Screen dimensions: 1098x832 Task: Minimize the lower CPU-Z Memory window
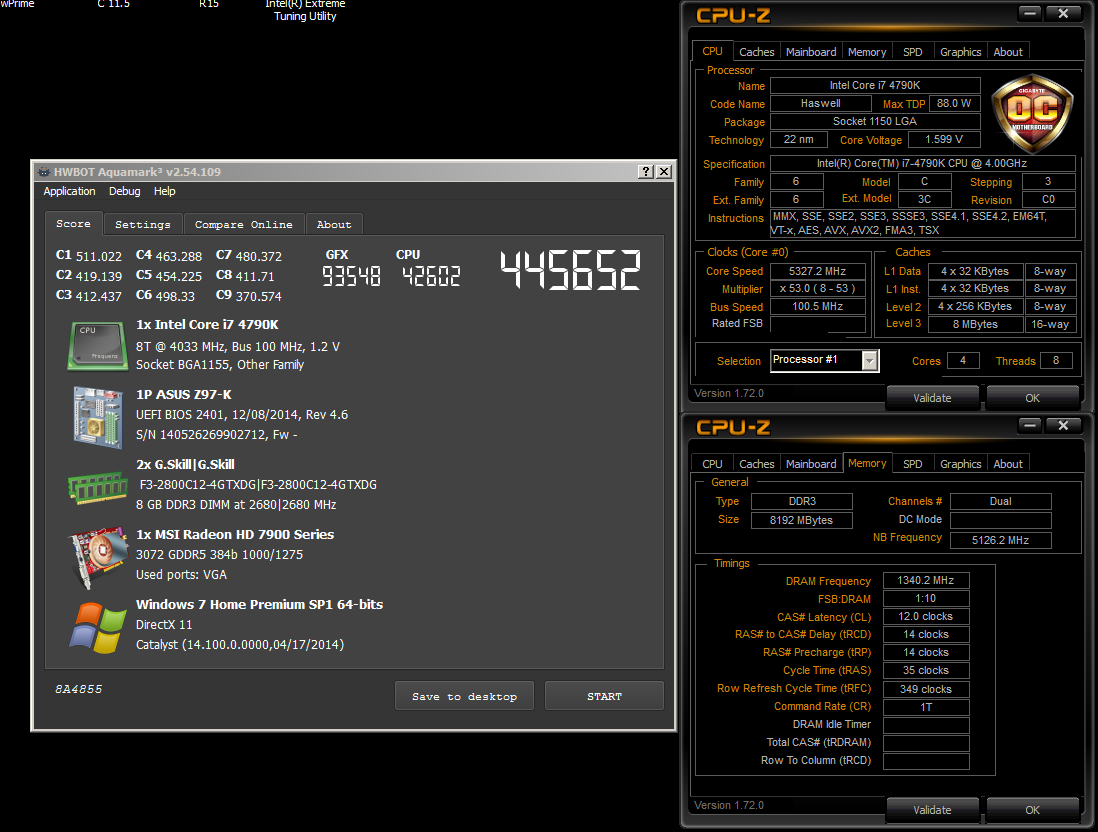tap(1029, 425)
